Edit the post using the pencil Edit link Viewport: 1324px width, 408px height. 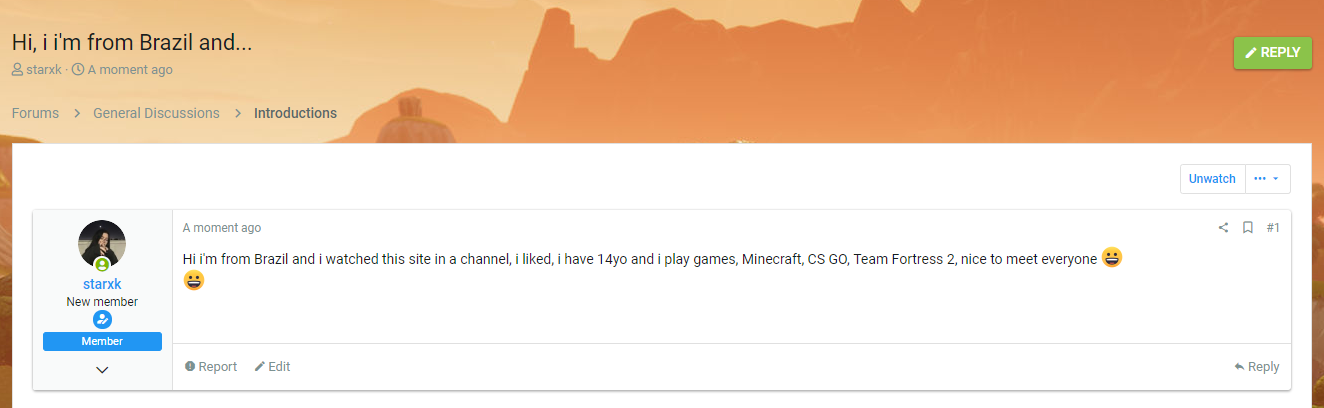click(x=272, y=367)
